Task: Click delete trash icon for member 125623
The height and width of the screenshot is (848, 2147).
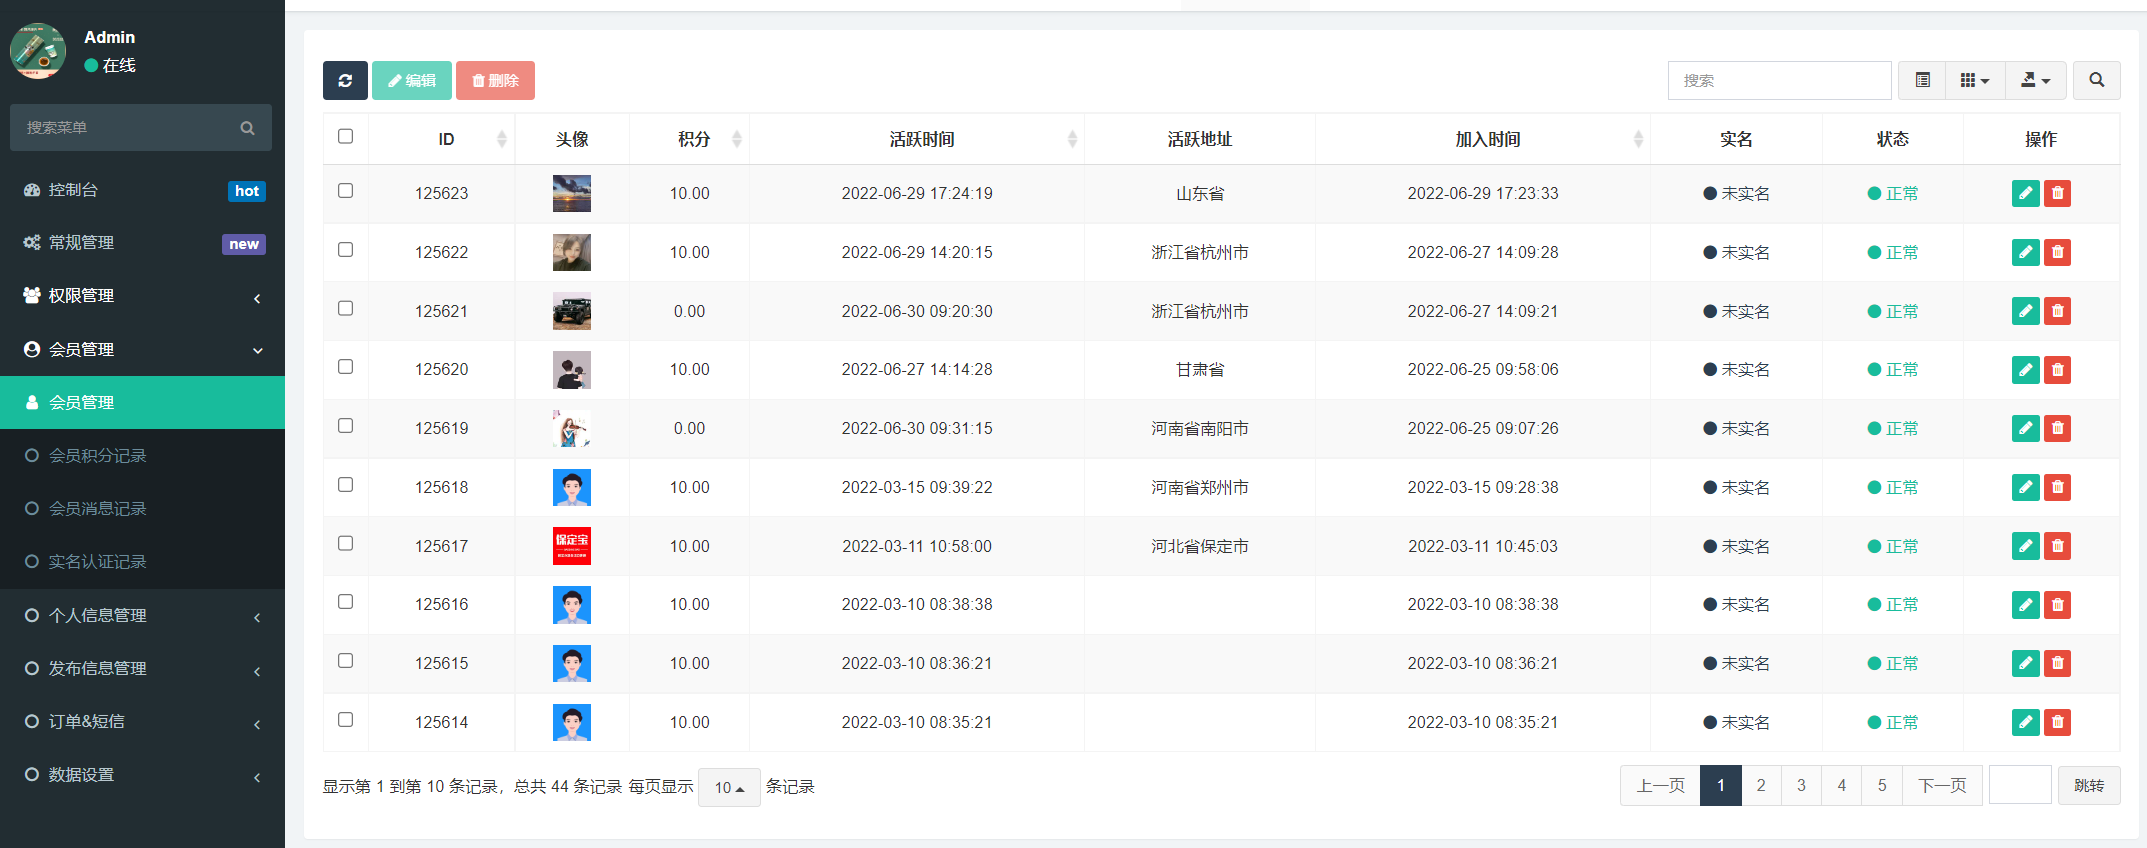Action: [2057, 193]
